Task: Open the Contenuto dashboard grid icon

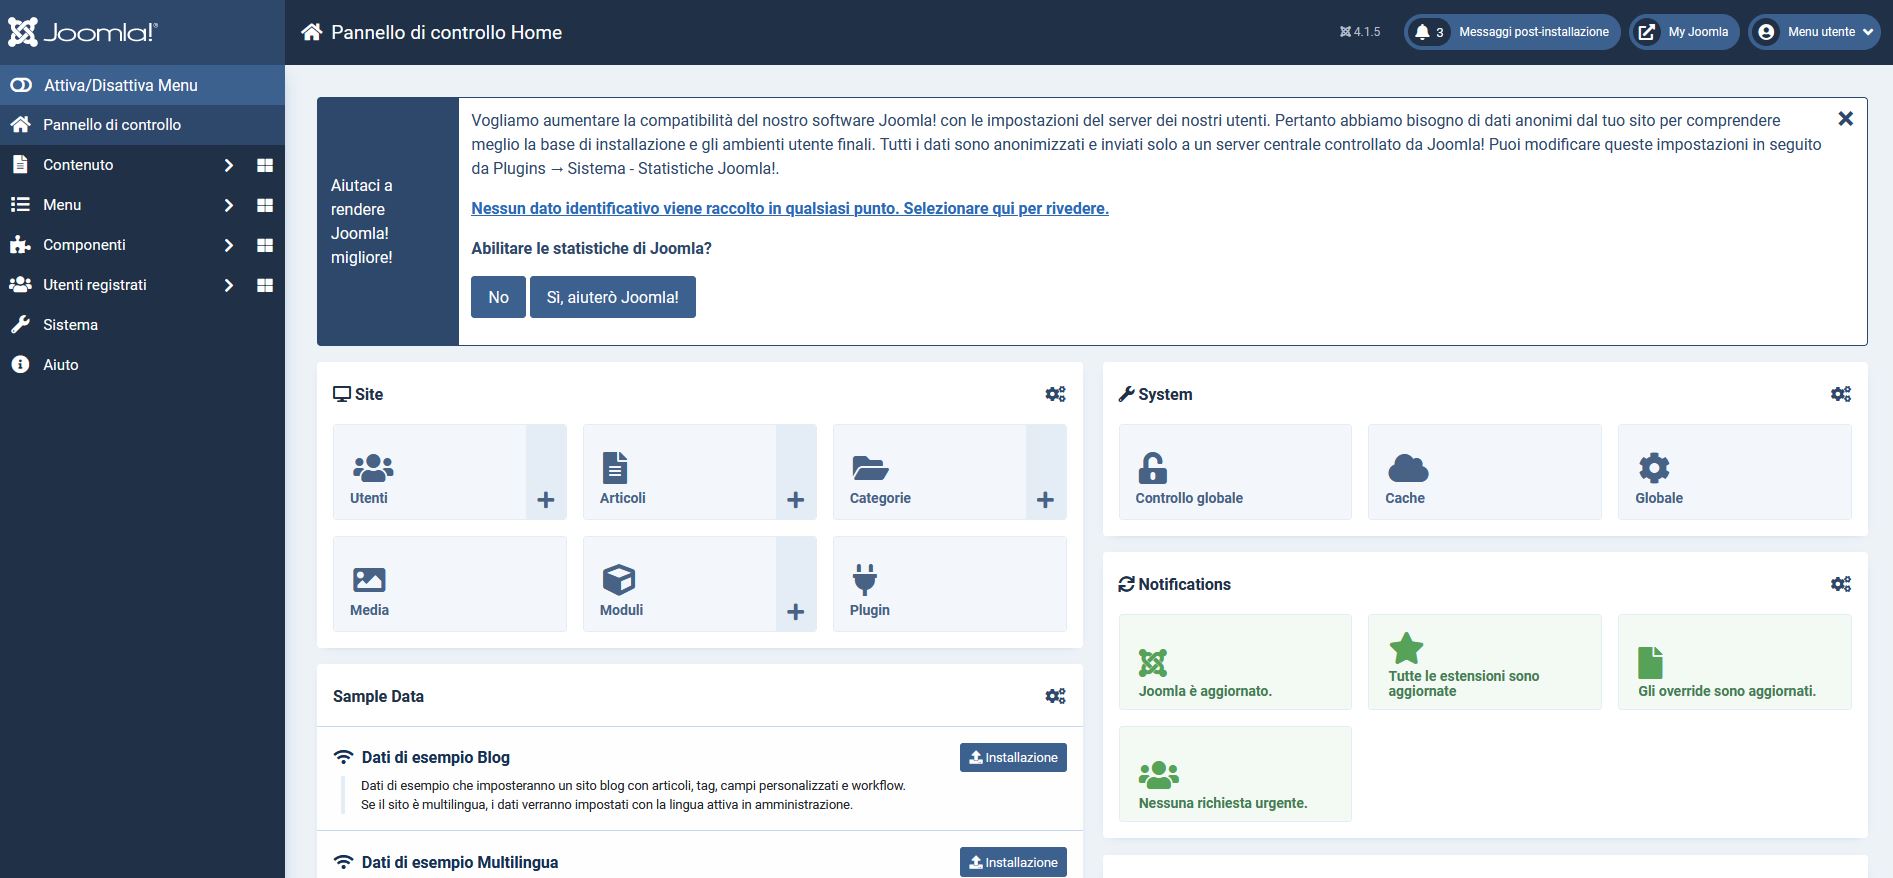Action: point(265,165)
